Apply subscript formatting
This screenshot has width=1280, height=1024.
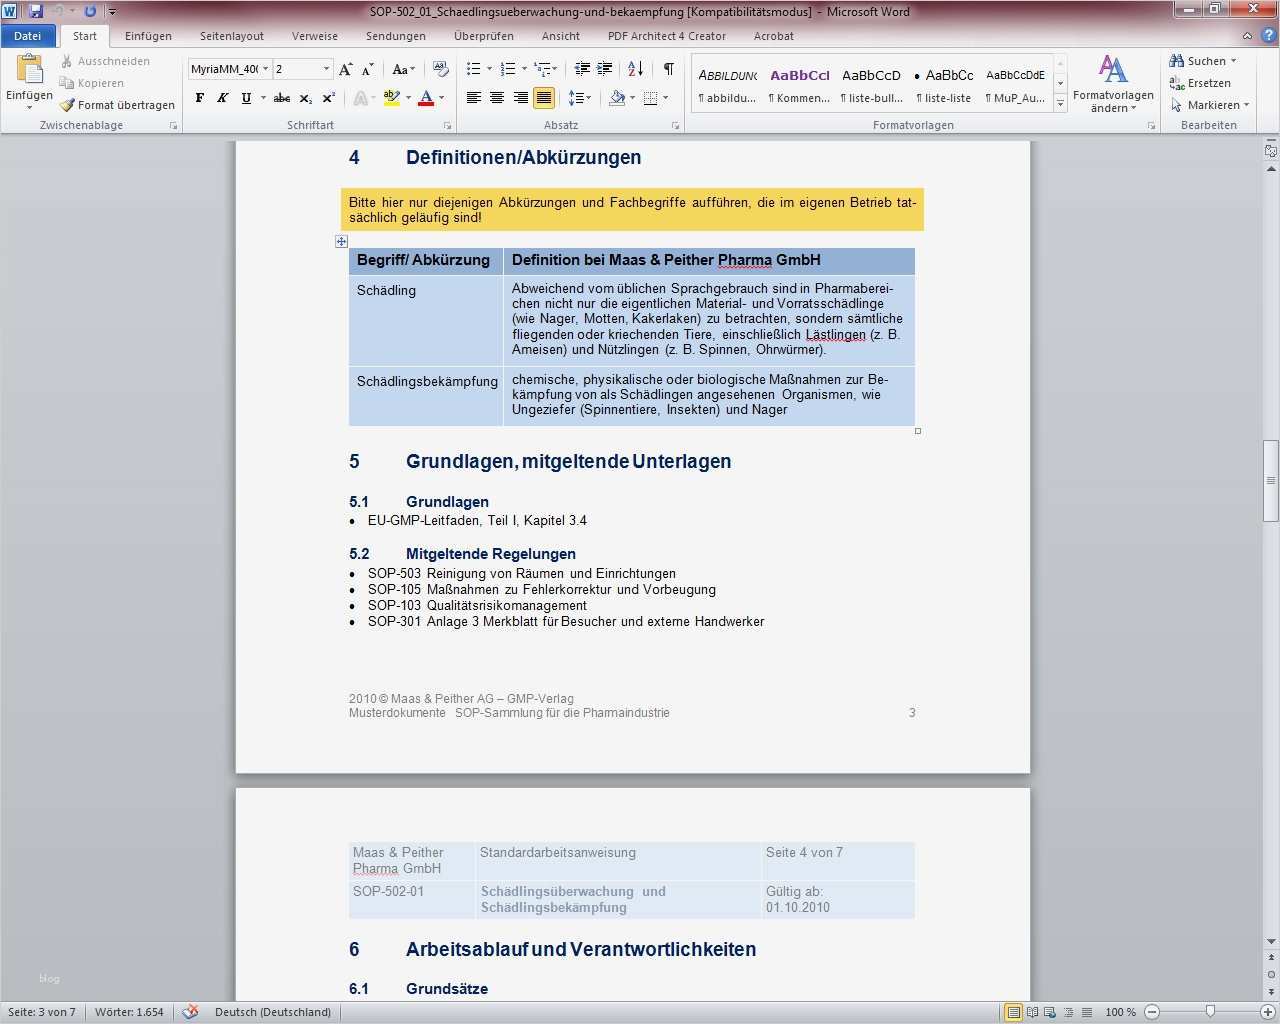click(x=306, y=98)
